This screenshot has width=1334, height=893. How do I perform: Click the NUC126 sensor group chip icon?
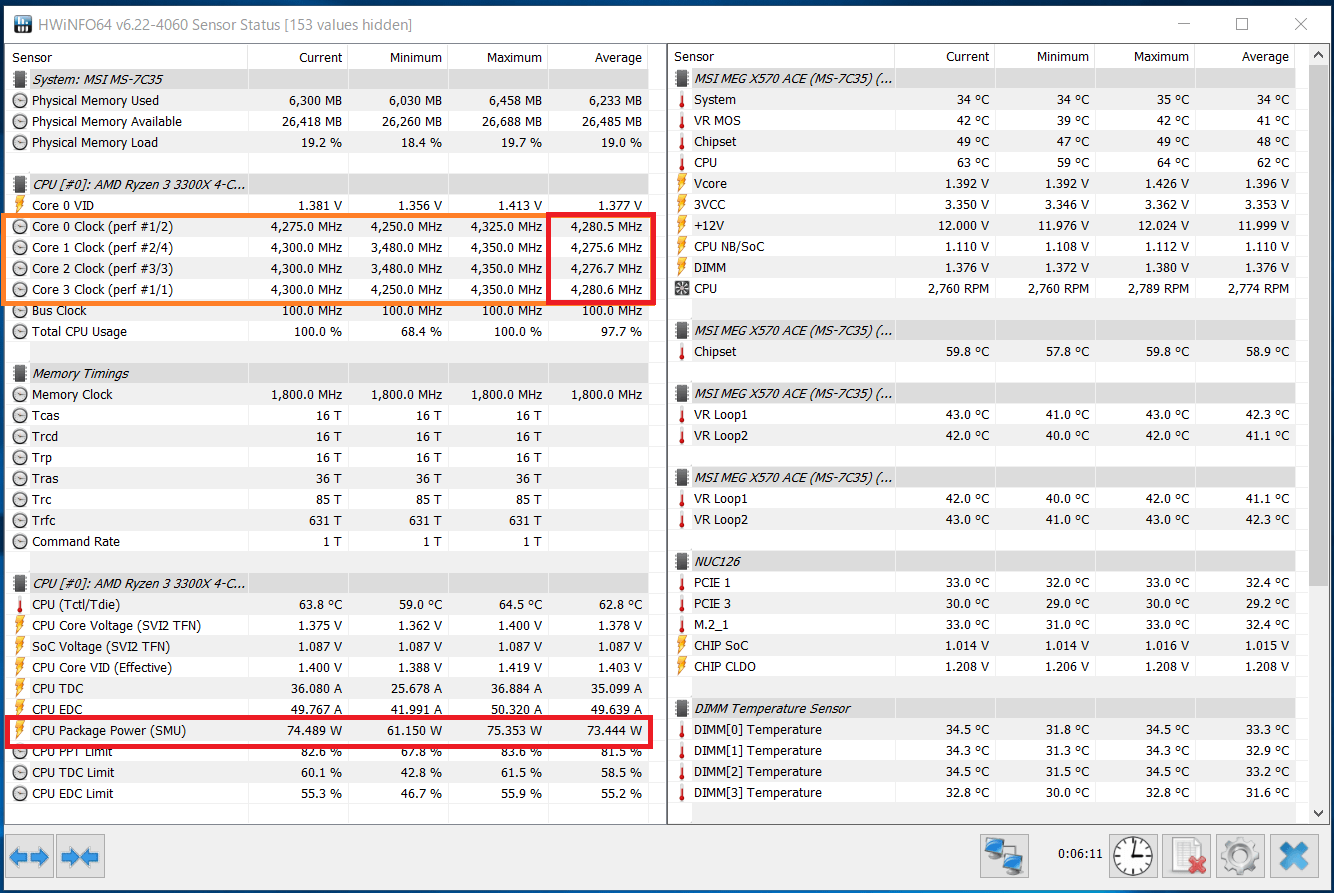click(x=682, y=561)
